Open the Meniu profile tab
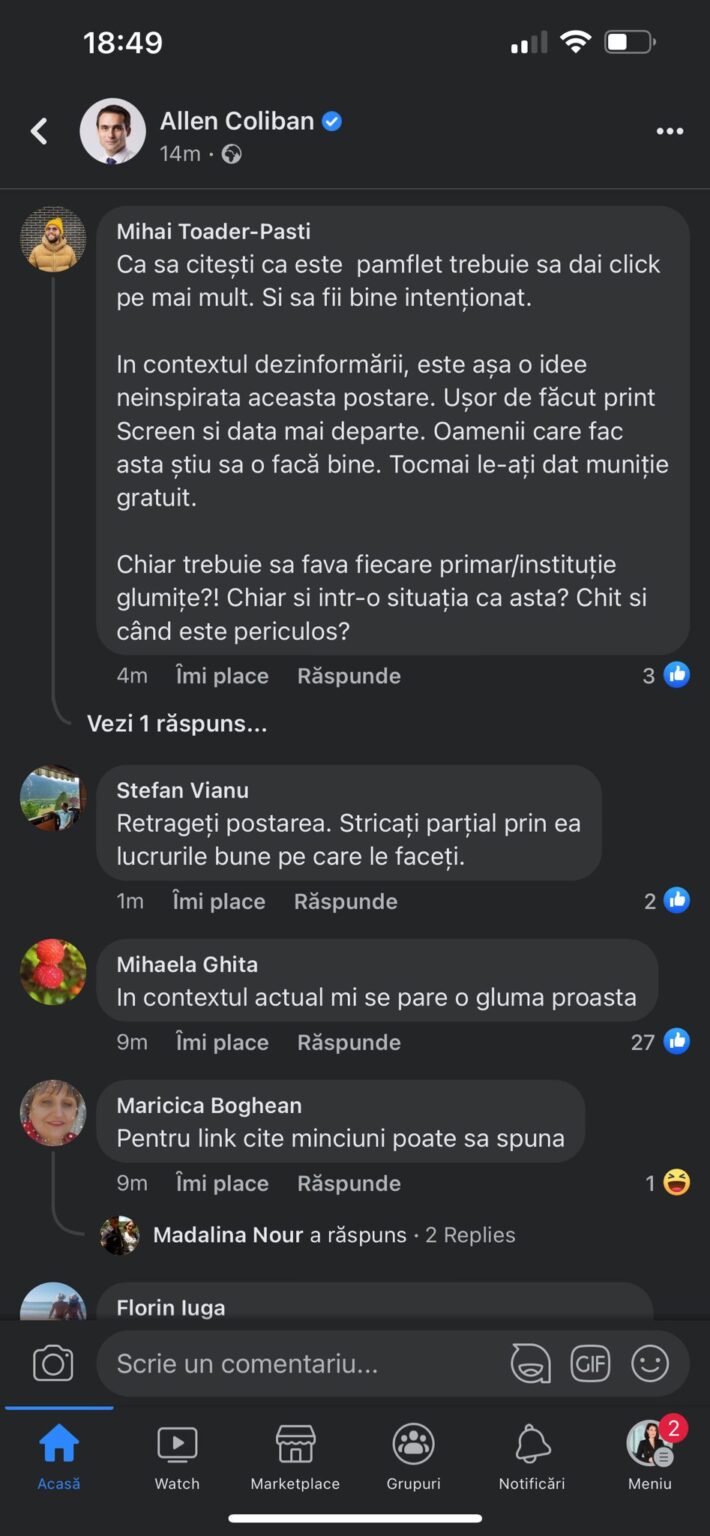710x1536 pixels. point(650,1456)
